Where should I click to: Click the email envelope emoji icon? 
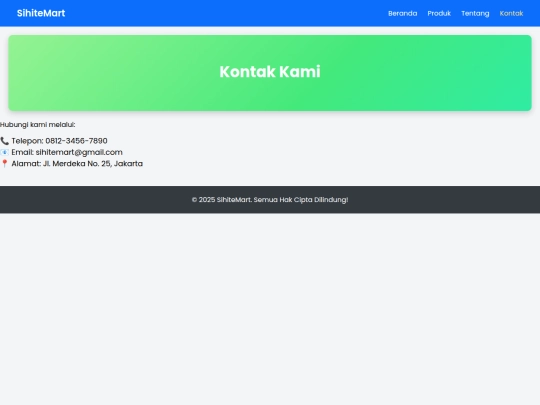tap(4, 152)
